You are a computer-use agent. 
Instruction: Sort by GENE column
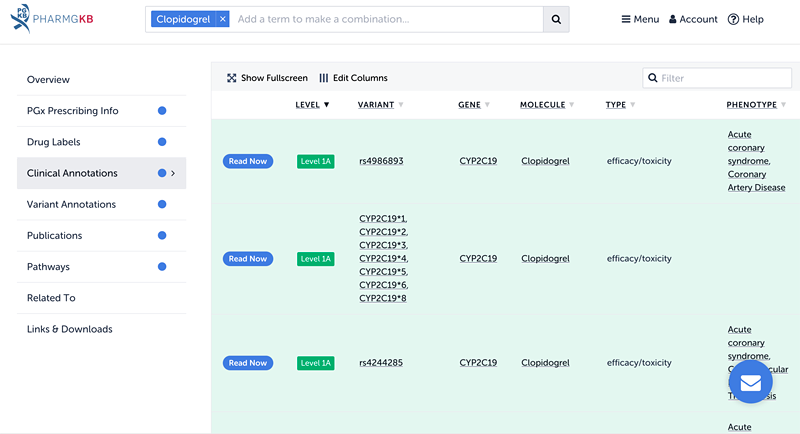473,105
